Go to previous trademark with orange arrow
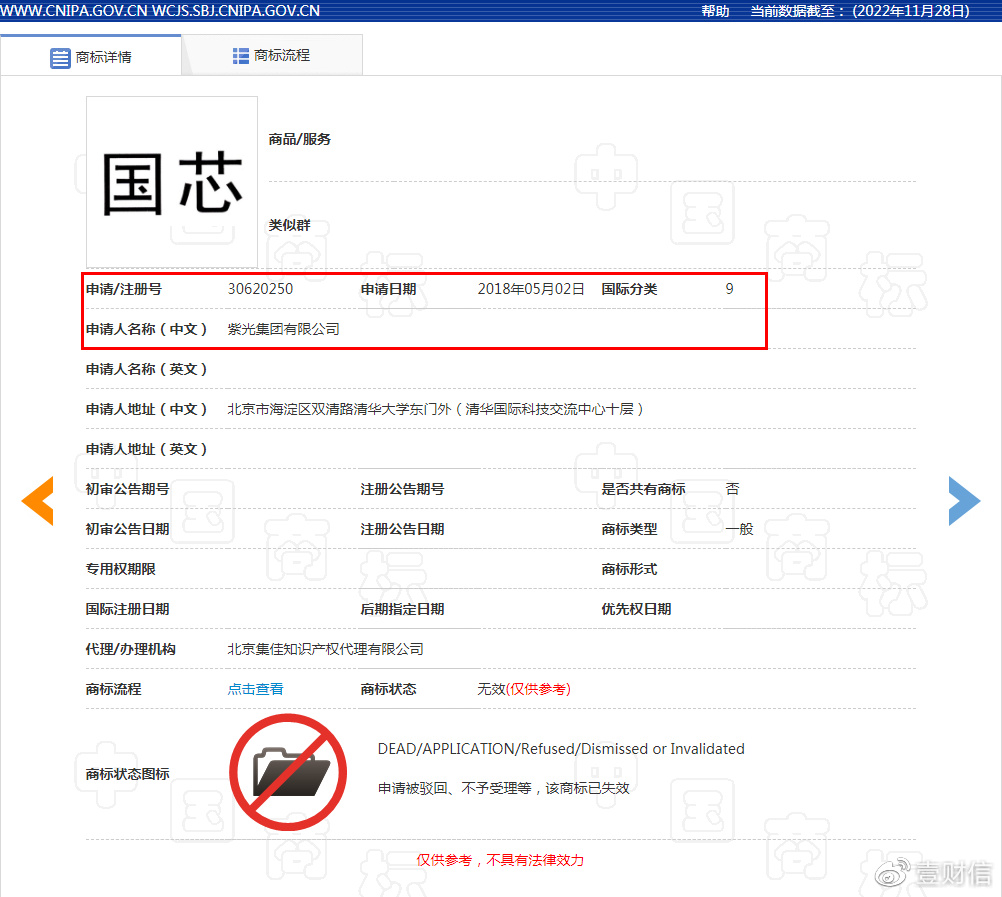The image size is (1002, 897). point(38,501)
